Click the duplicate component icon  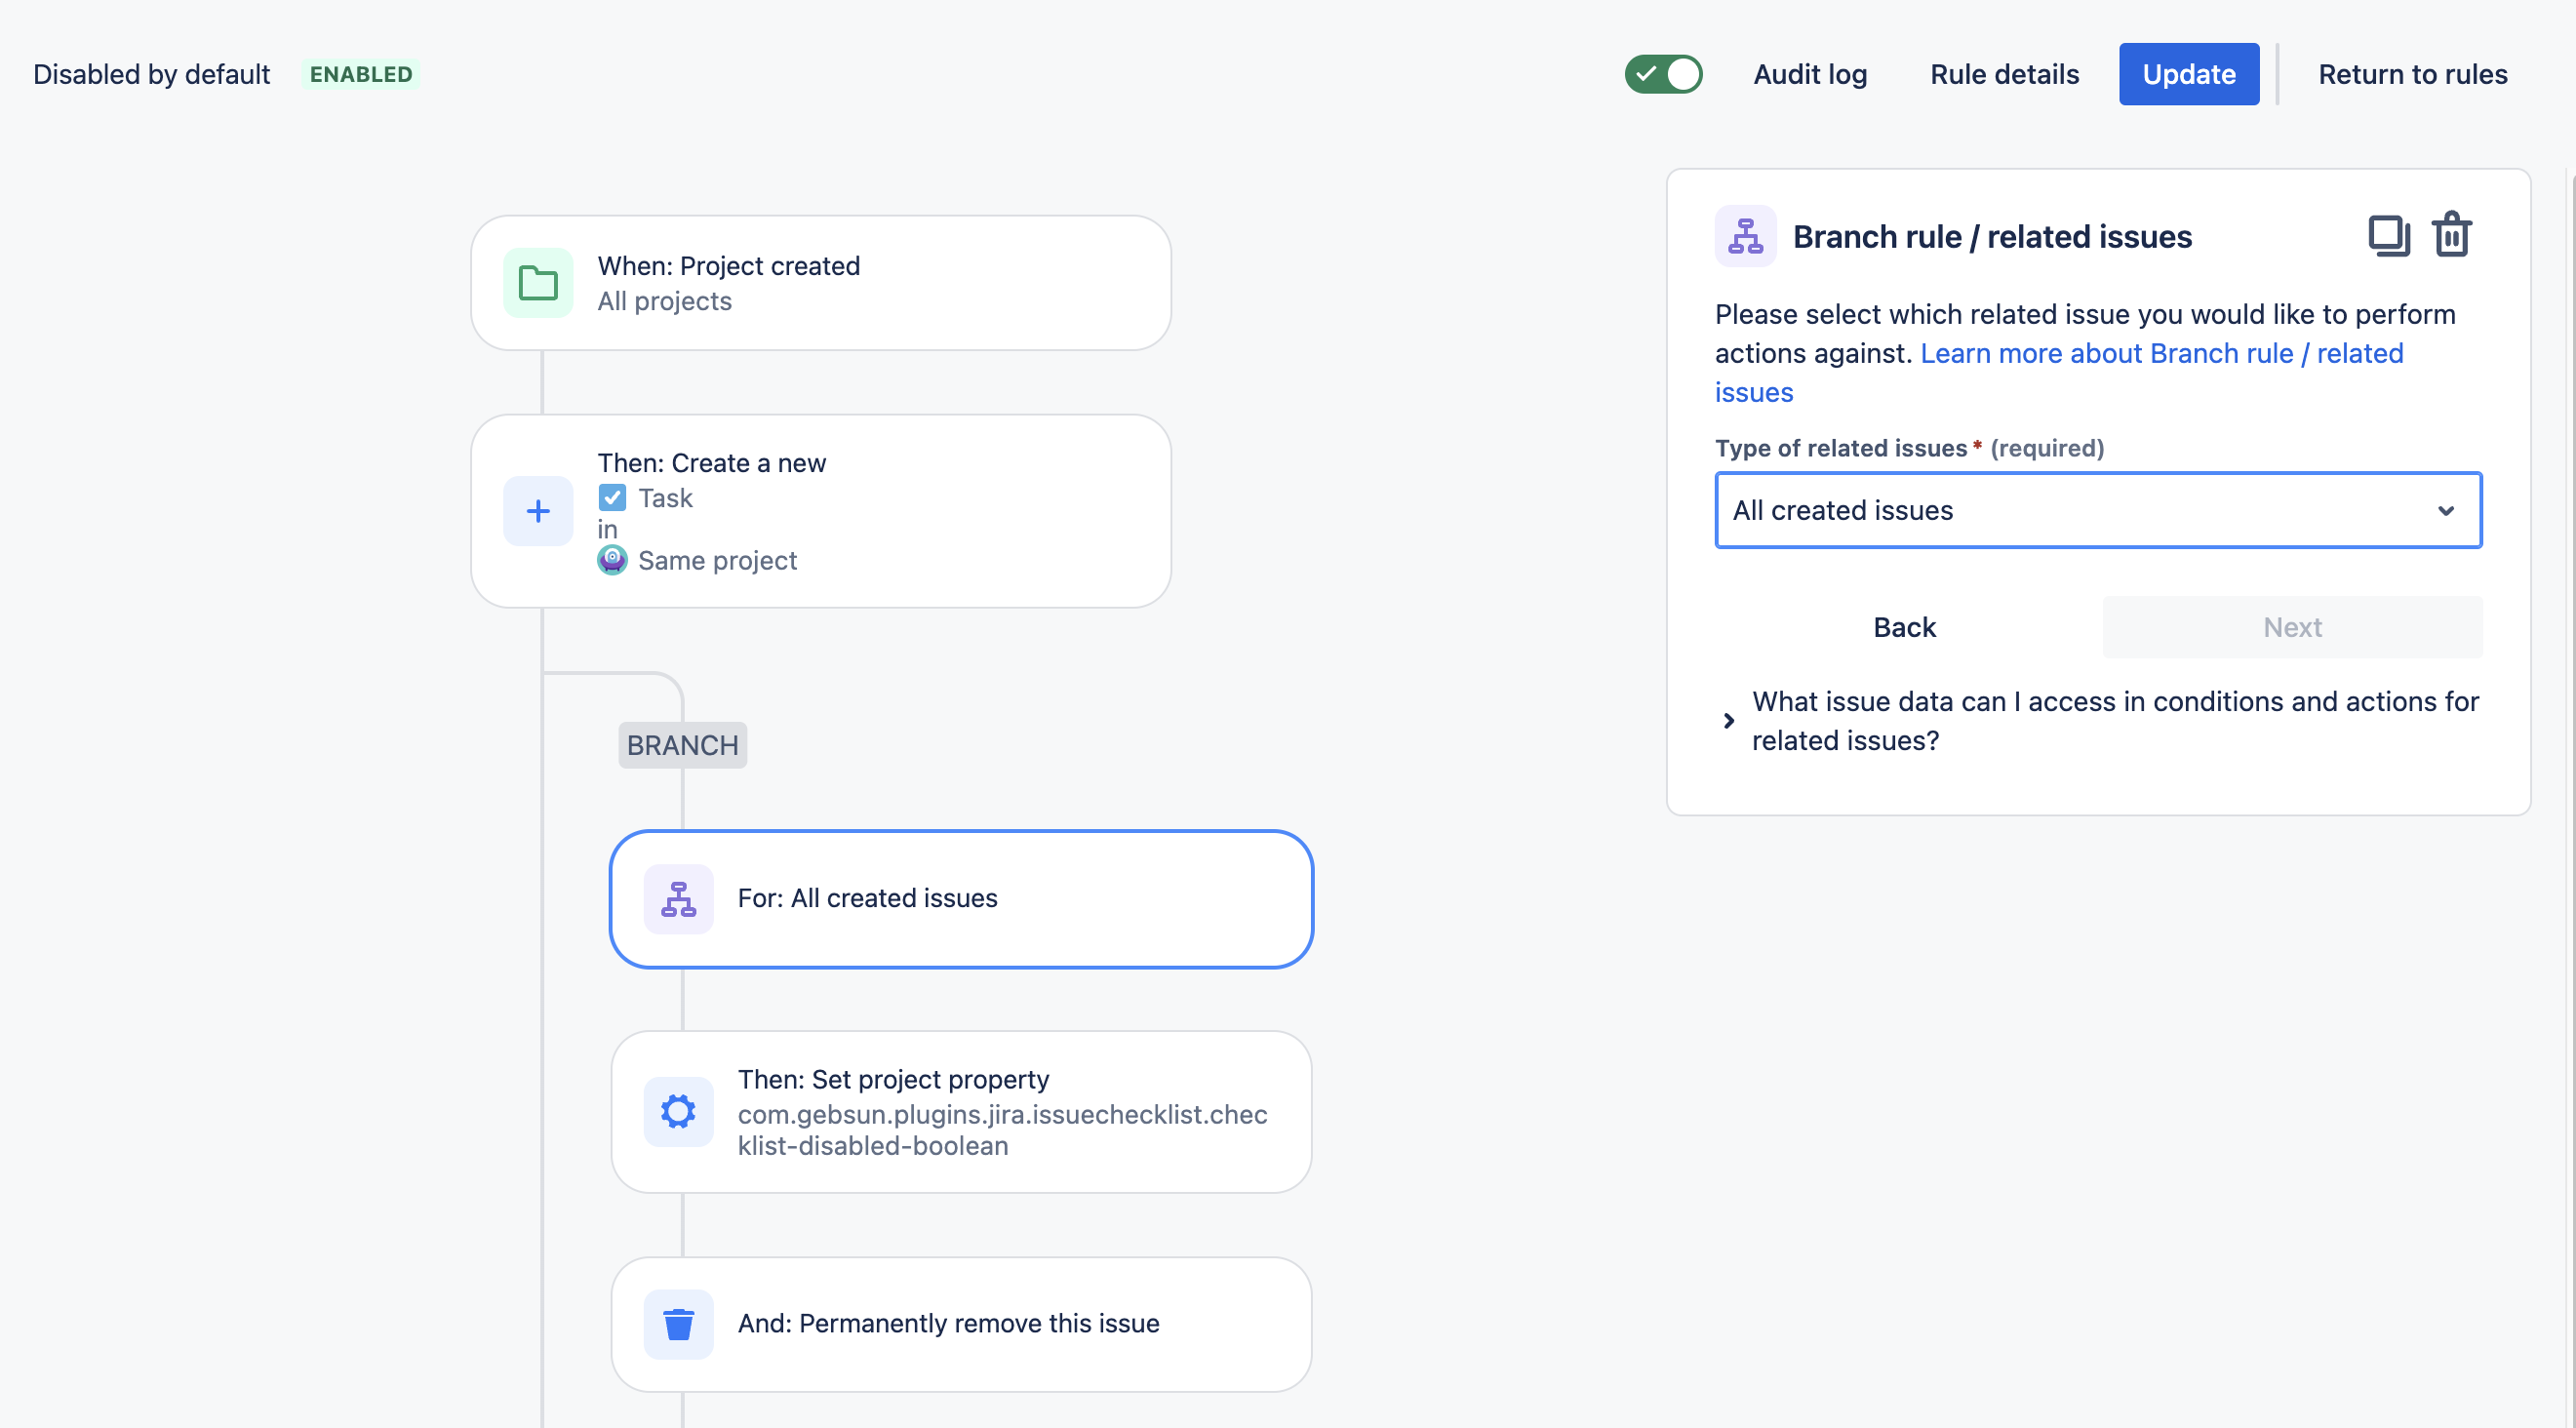coord(2389,236)
